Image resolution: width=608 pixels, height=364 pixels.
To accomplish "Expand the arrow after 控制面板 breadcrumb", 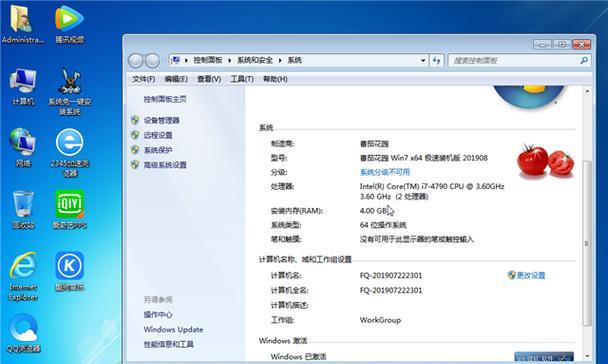I will [x=230, y=60].
